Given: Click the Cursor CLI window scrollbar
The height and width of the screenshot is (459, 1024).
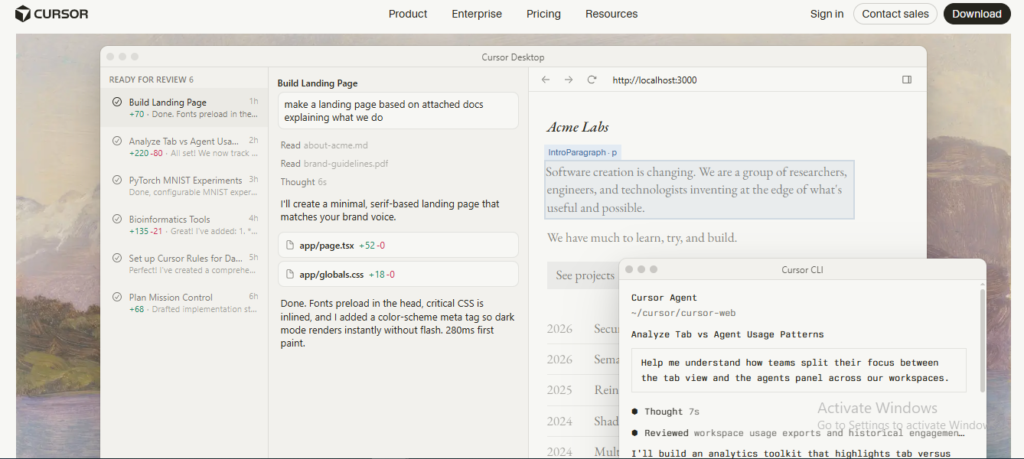Looking at the screenshot, I should tap(982, 340).
